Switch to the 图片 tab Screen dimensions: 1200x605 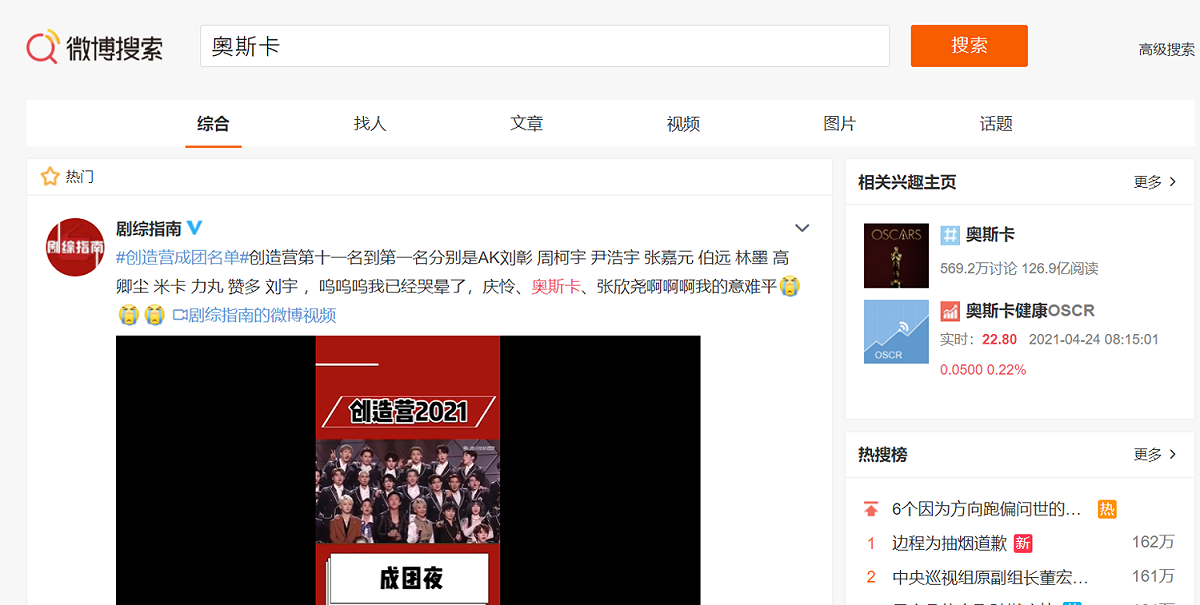pyautogui.click(x=840, y=123)
